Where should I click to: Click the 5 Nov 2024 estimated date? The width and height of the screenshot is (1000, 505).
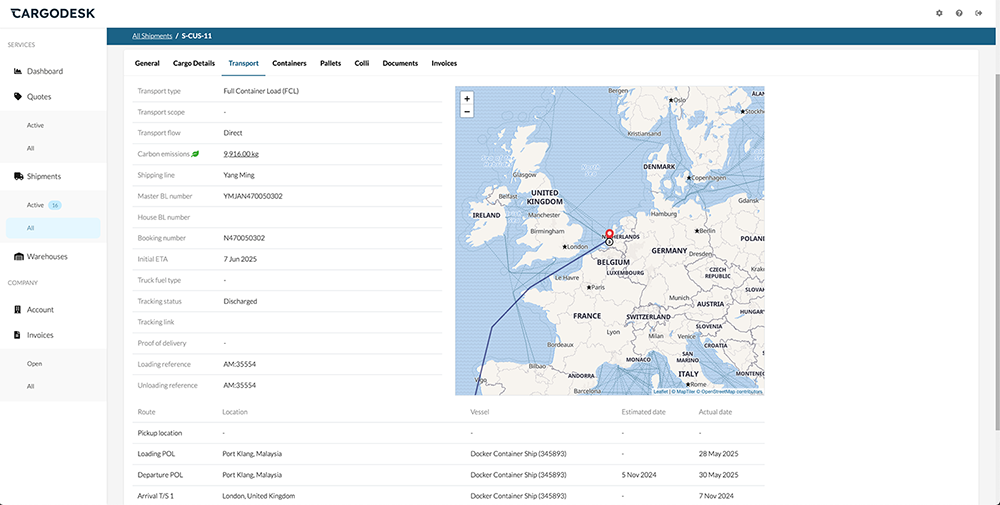click(x=639, y=475)
